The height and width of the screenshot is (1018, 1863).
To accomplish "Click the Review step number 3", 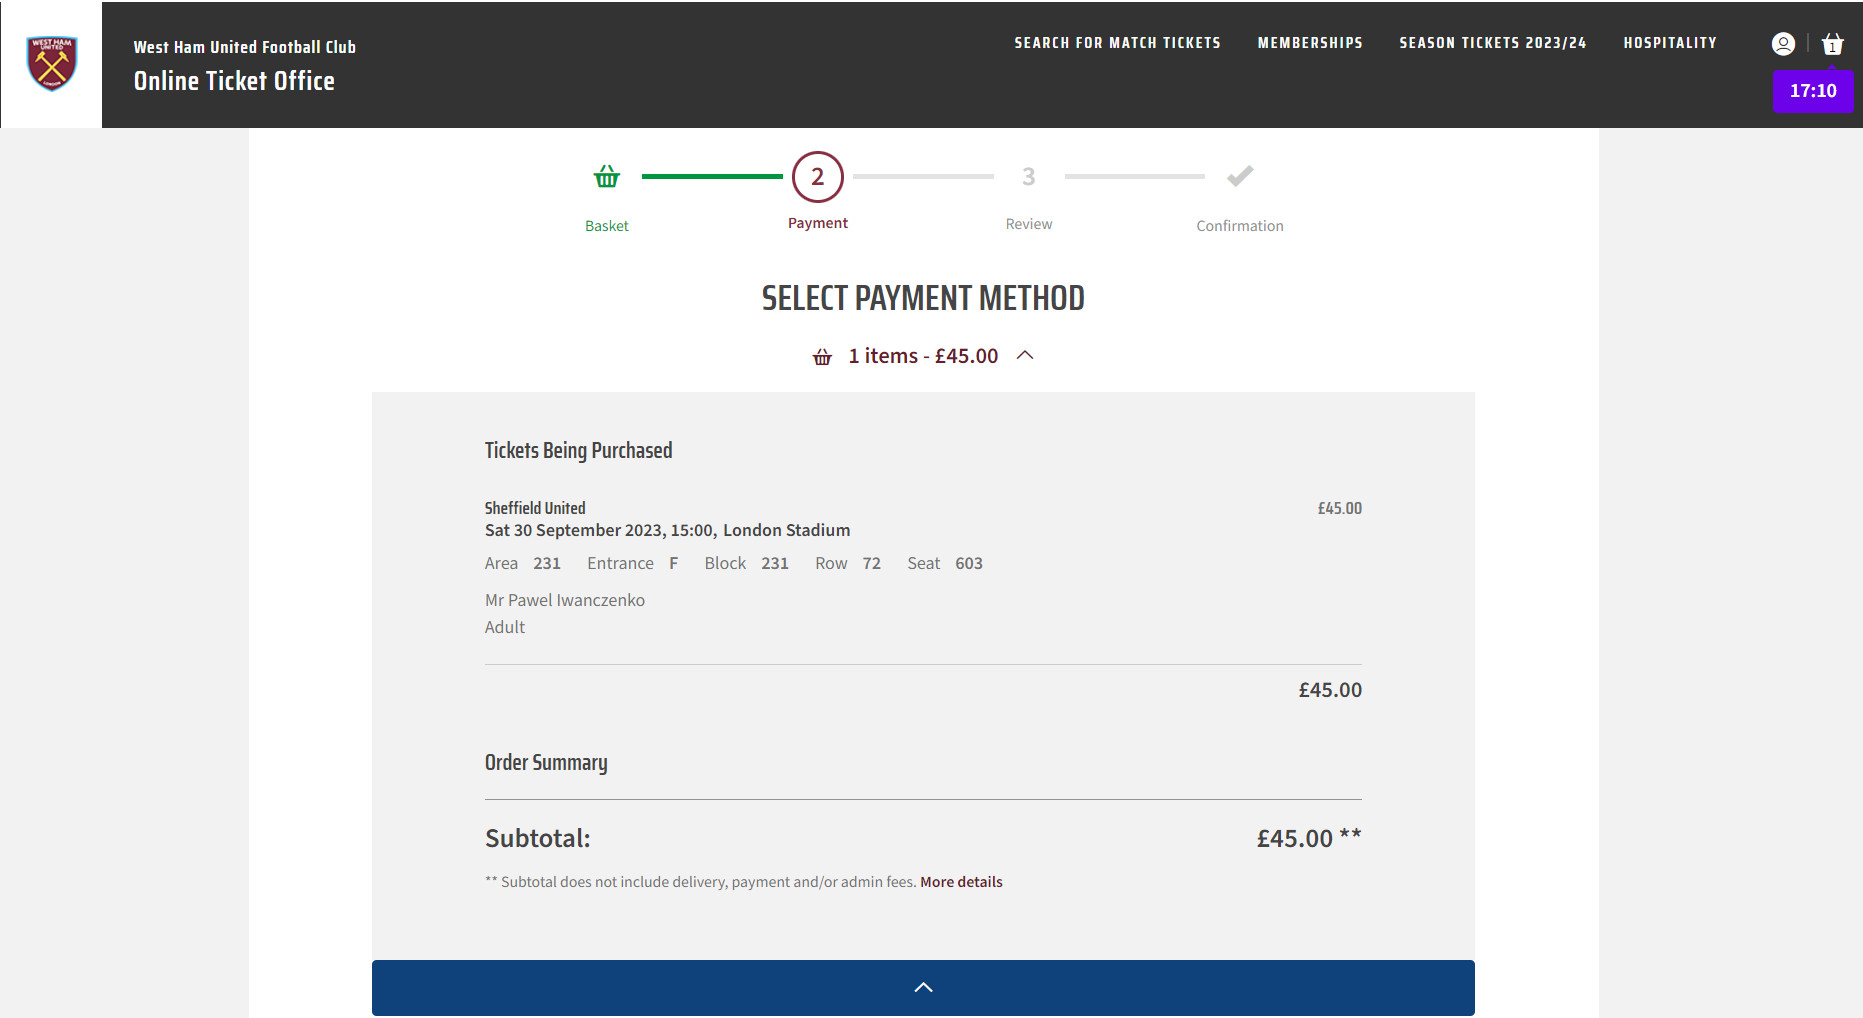I will pyautogui.click(x=1028, y=177).
